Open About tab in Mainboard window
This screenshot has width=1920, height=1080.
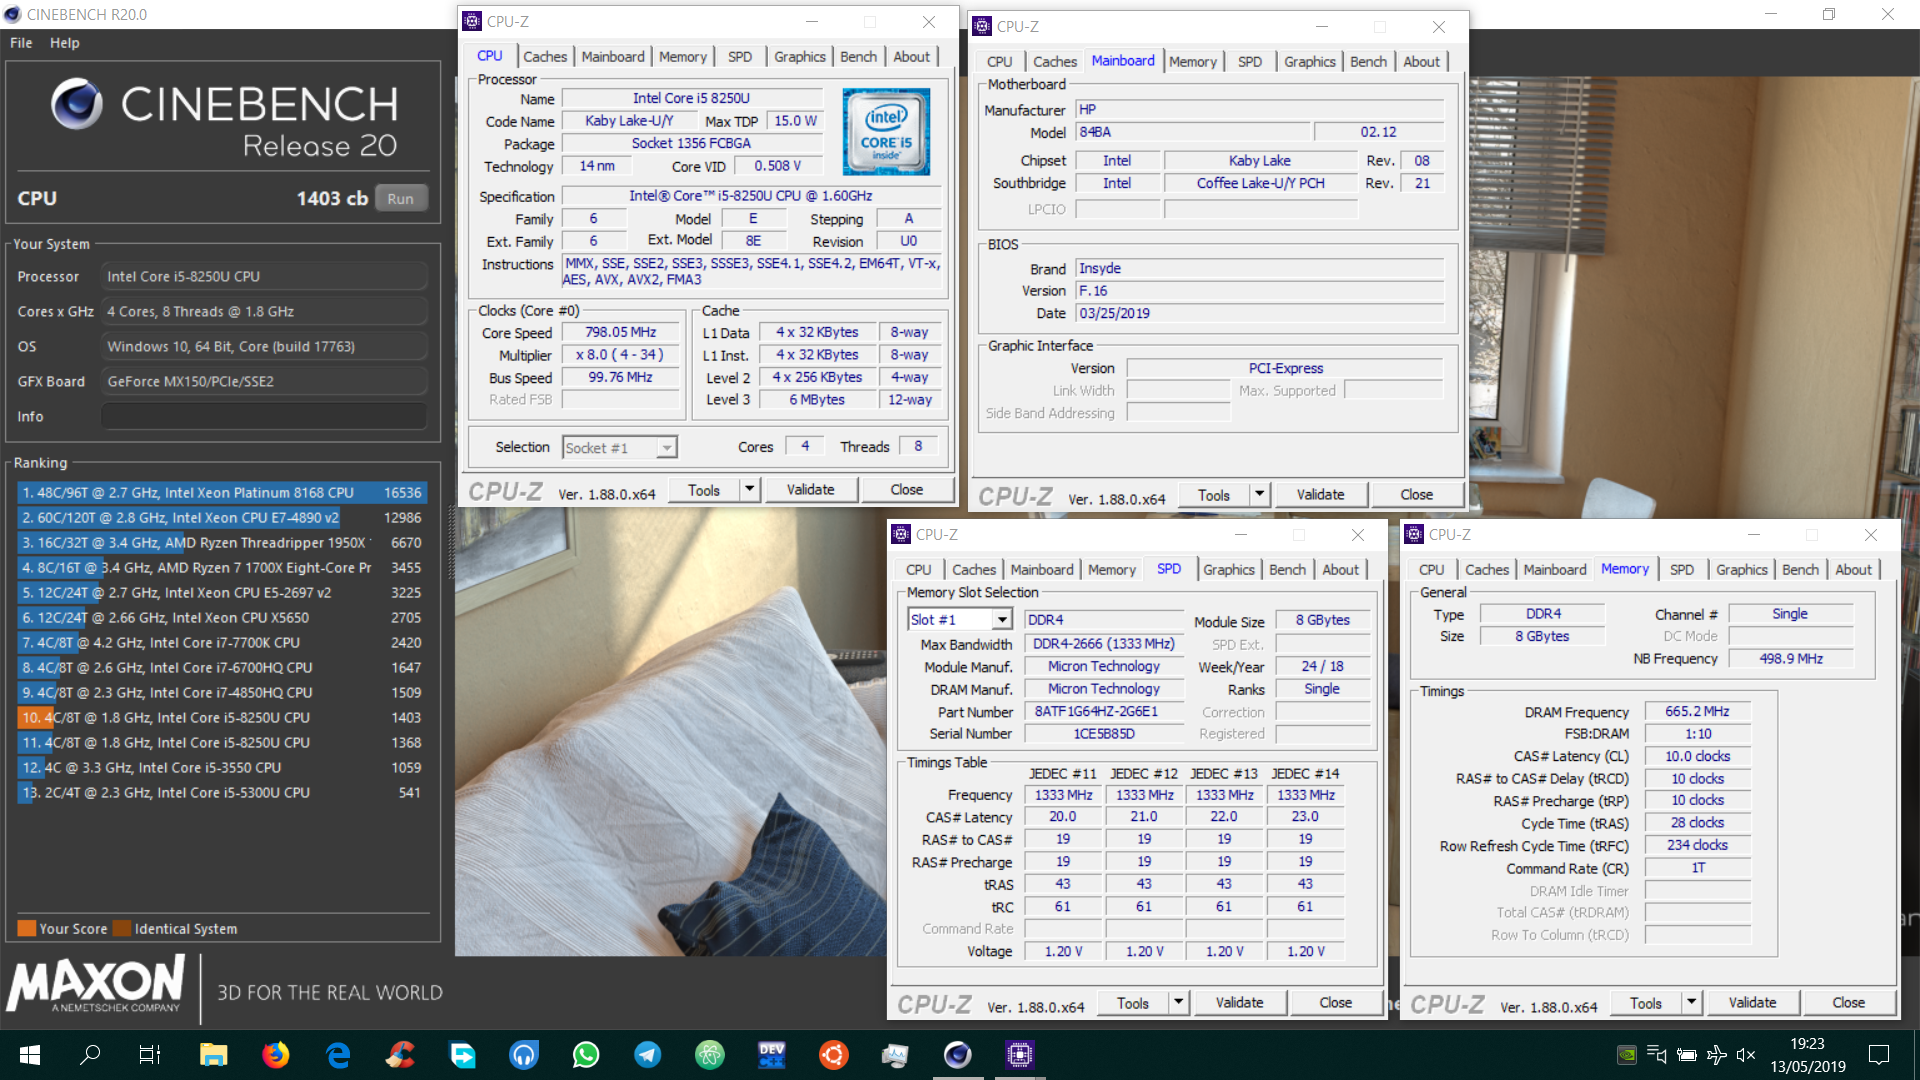pyautogui.click(x=1421, y=62)
